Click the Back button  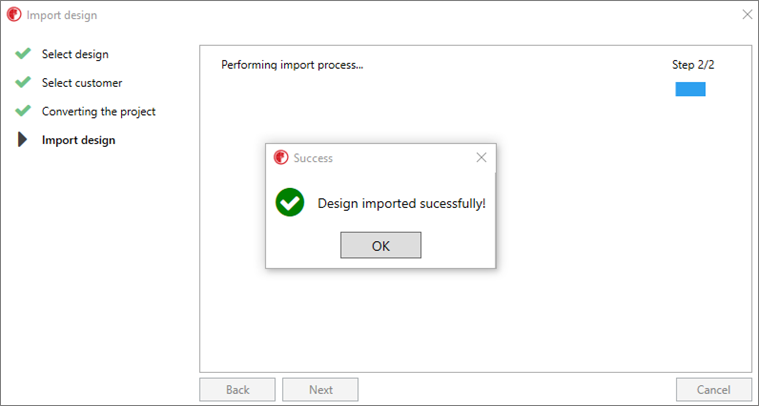coord(237,390)
